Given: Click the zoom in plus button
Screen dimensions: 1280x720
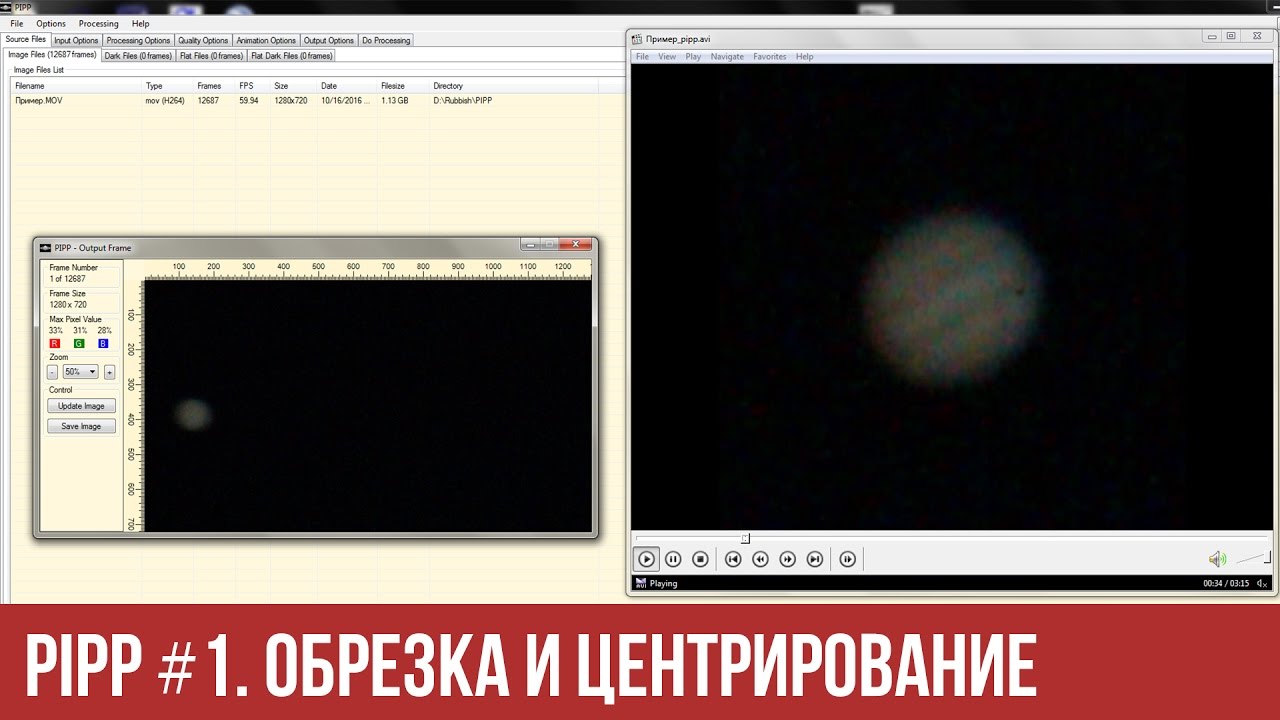Looking at the screenshot, I should coord(109,372).
